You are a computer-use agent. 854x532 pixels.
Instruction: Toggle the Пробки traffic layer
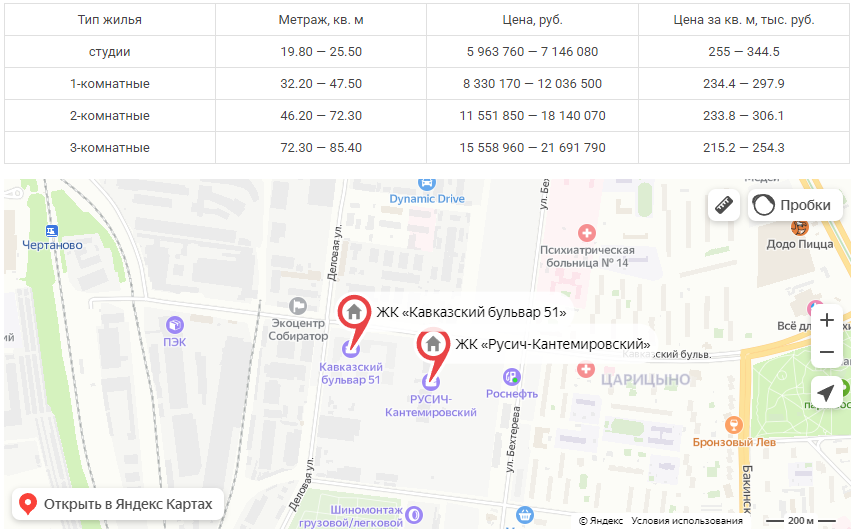coord(795,205)
